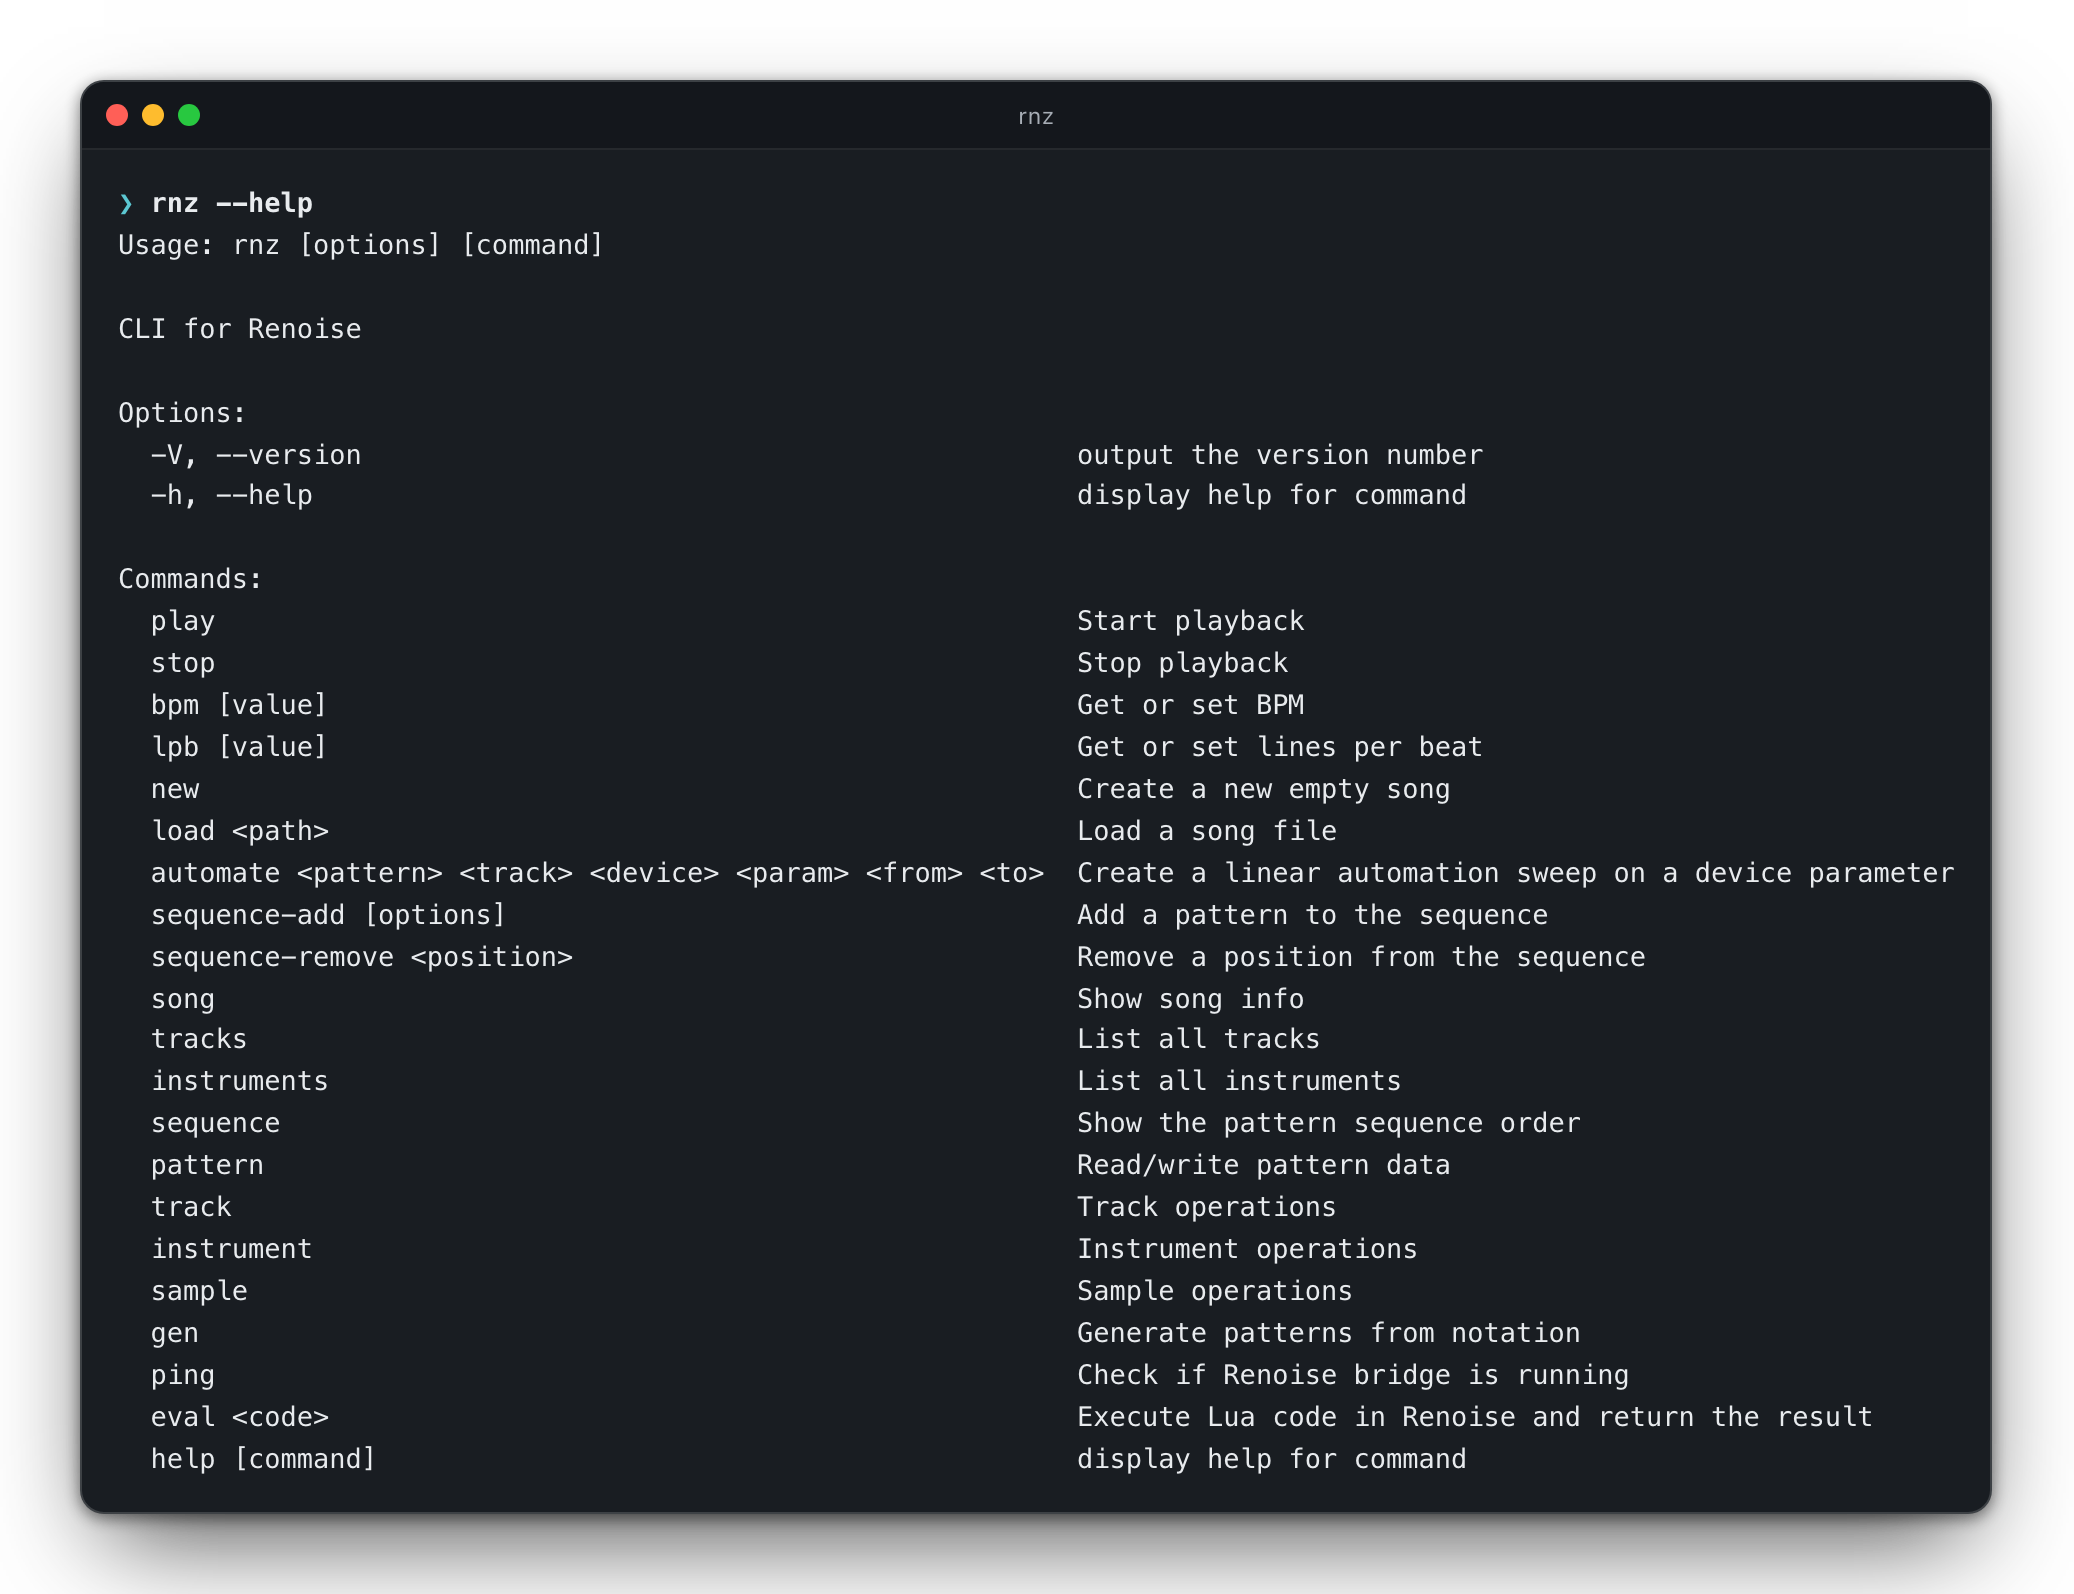Click the 'Show song info' description
This screenshot has width=2074, height=1594.
click(1191, 999)
